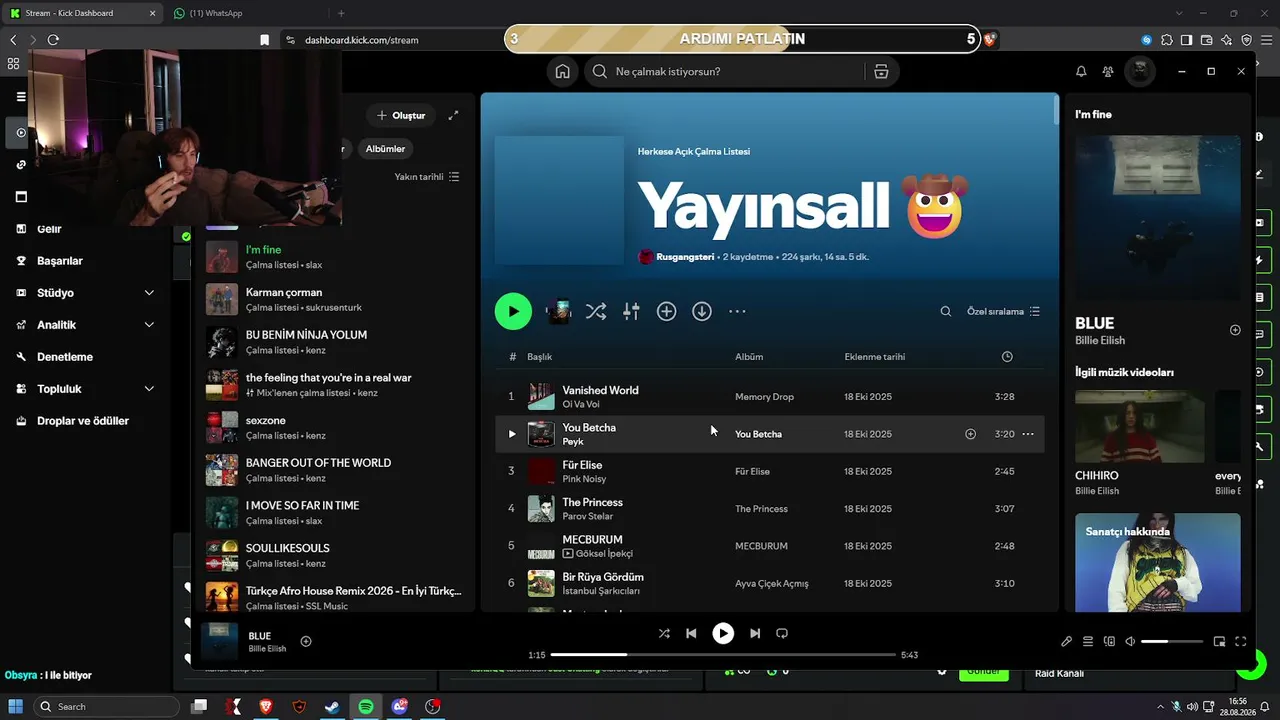Open the play queue icon
The width and height of the screenshot is (1280, 720).
pos(1088,641)
